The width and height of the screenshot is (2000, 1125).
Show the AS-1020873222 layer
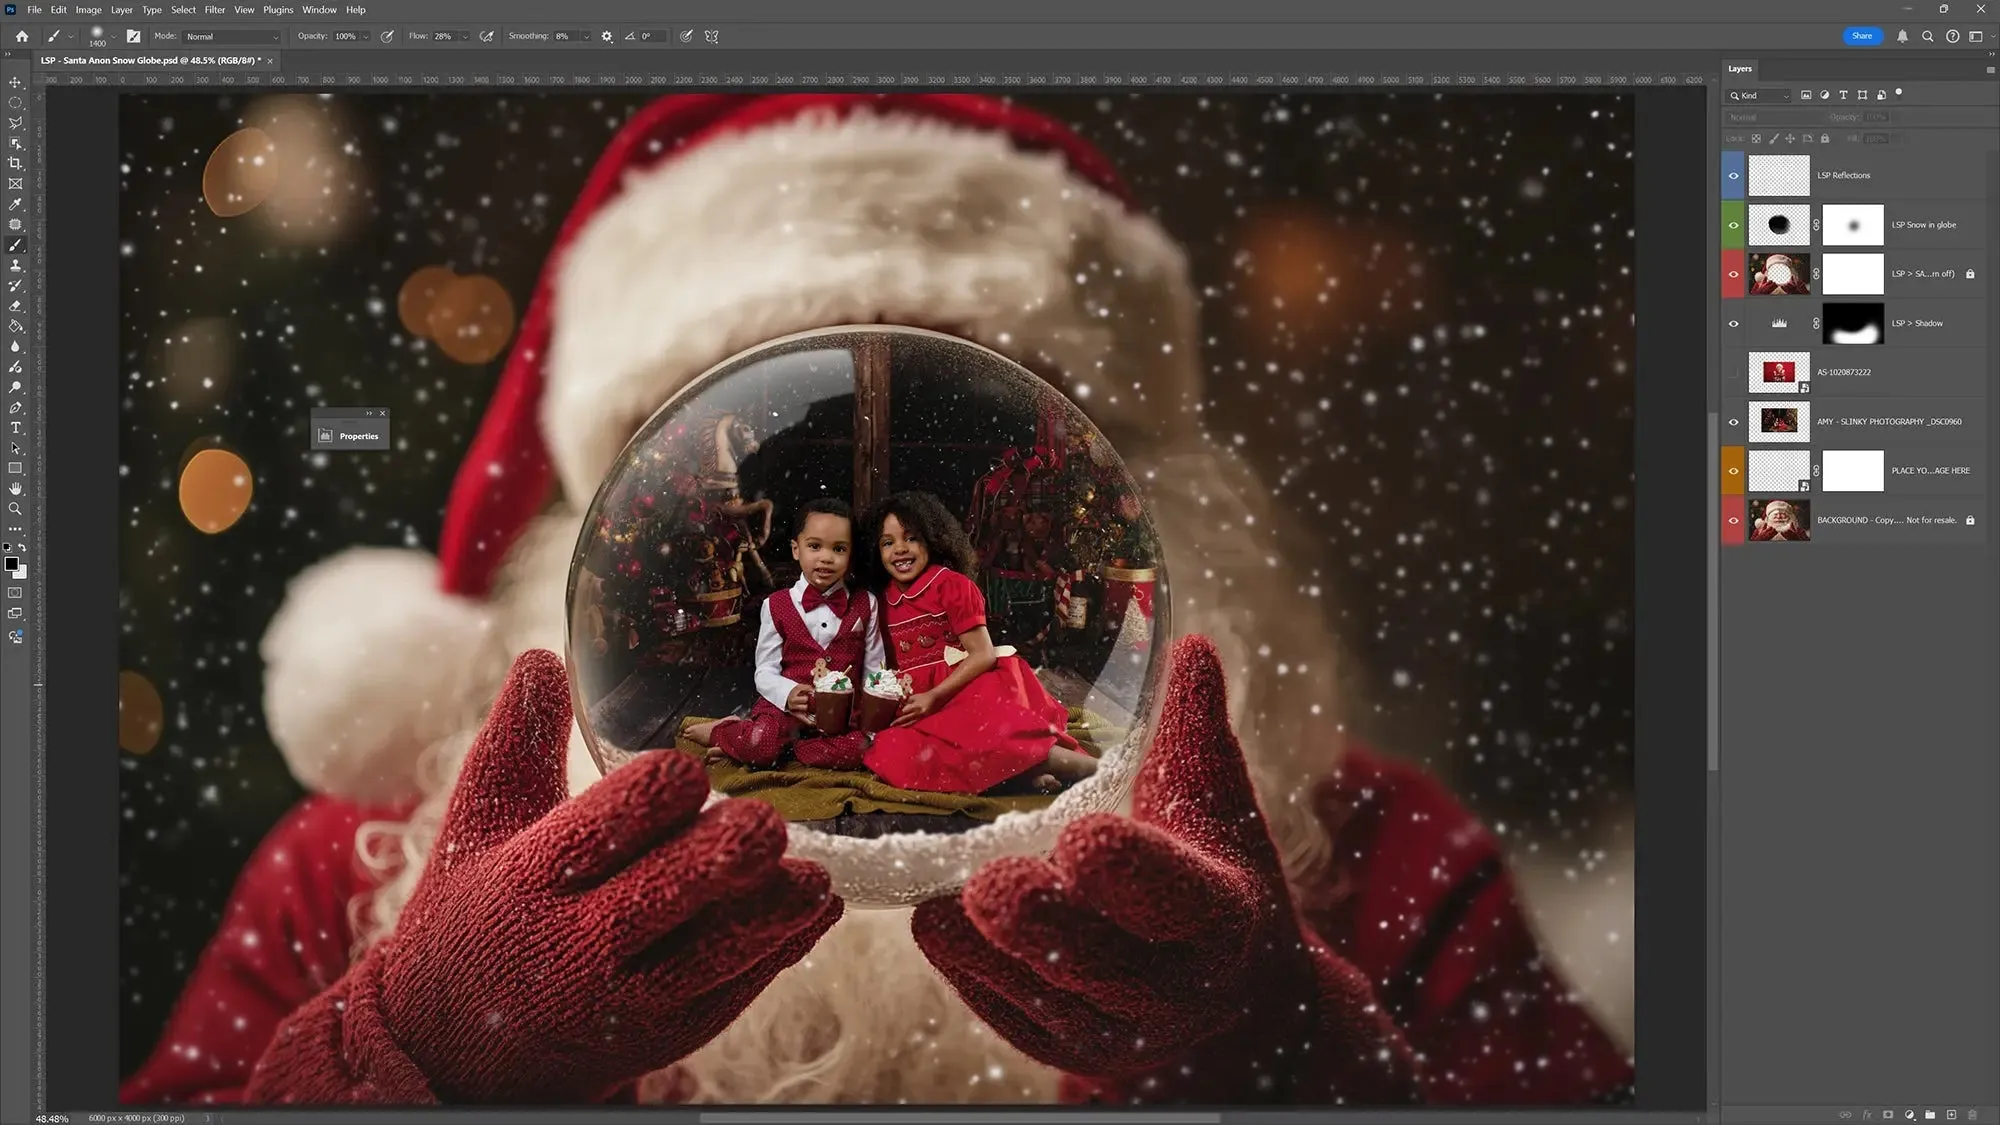tap(1734, 372)
